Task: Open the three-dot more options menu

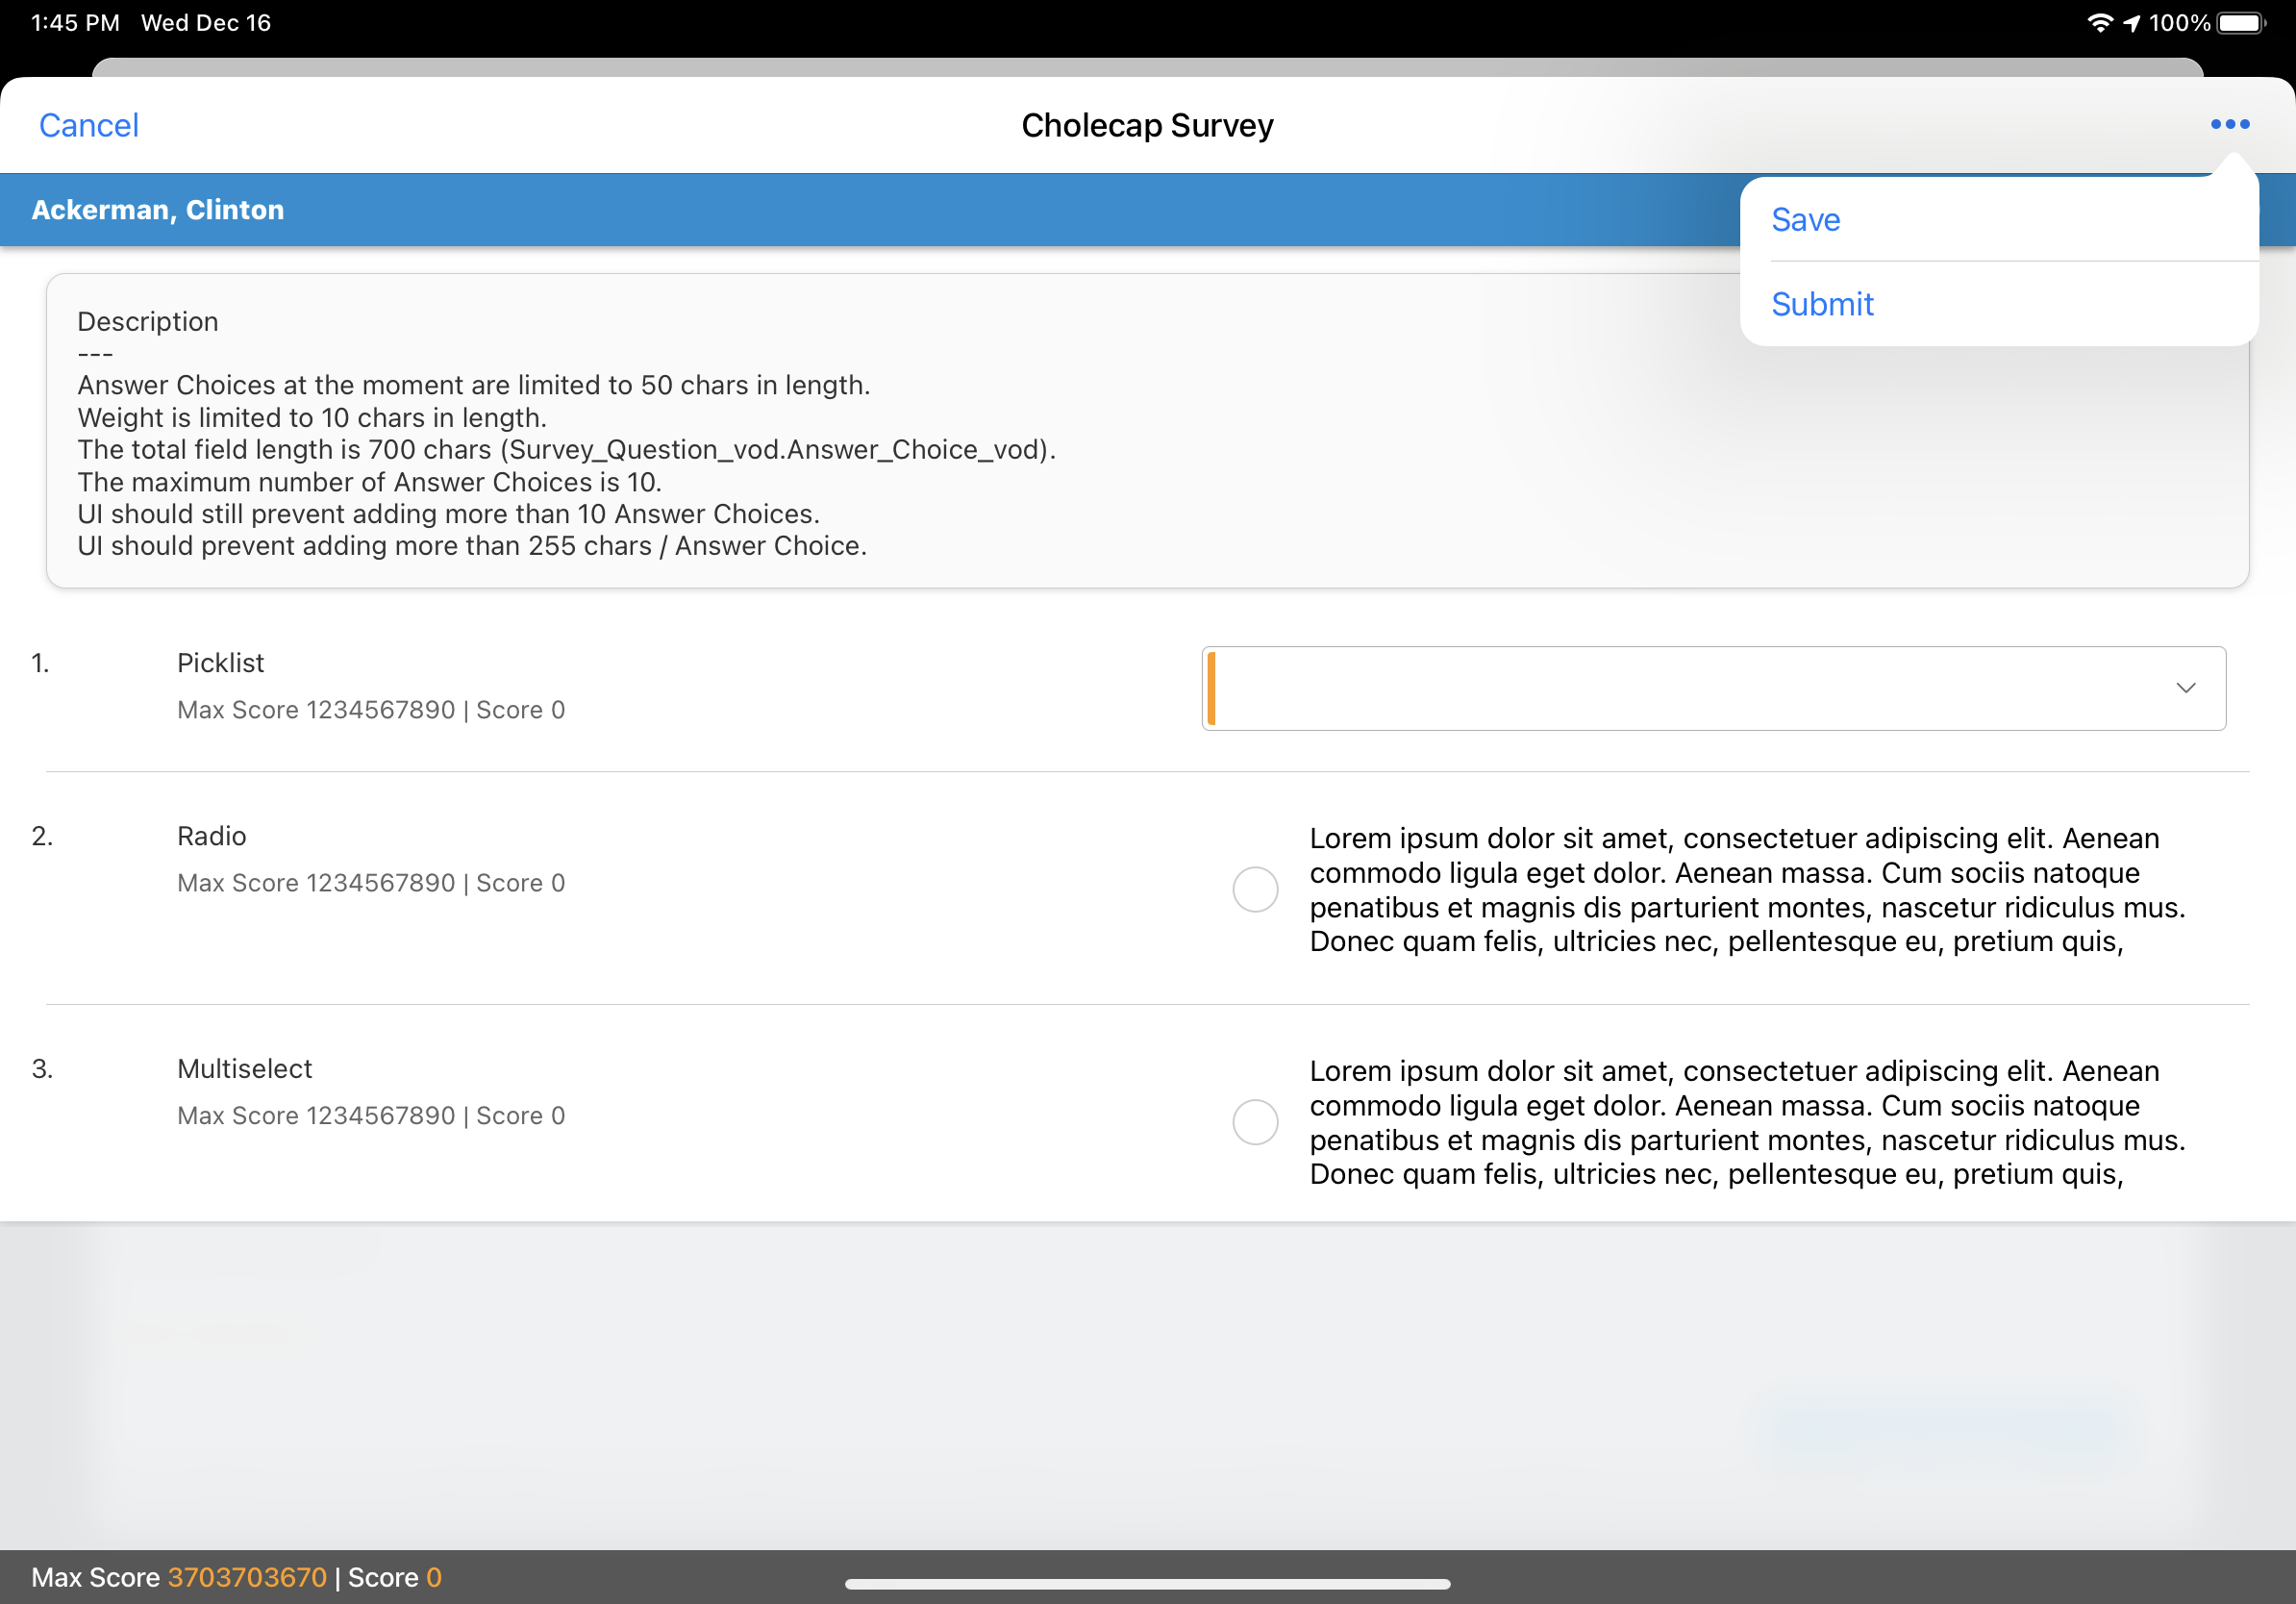Action: (2229, 124)
